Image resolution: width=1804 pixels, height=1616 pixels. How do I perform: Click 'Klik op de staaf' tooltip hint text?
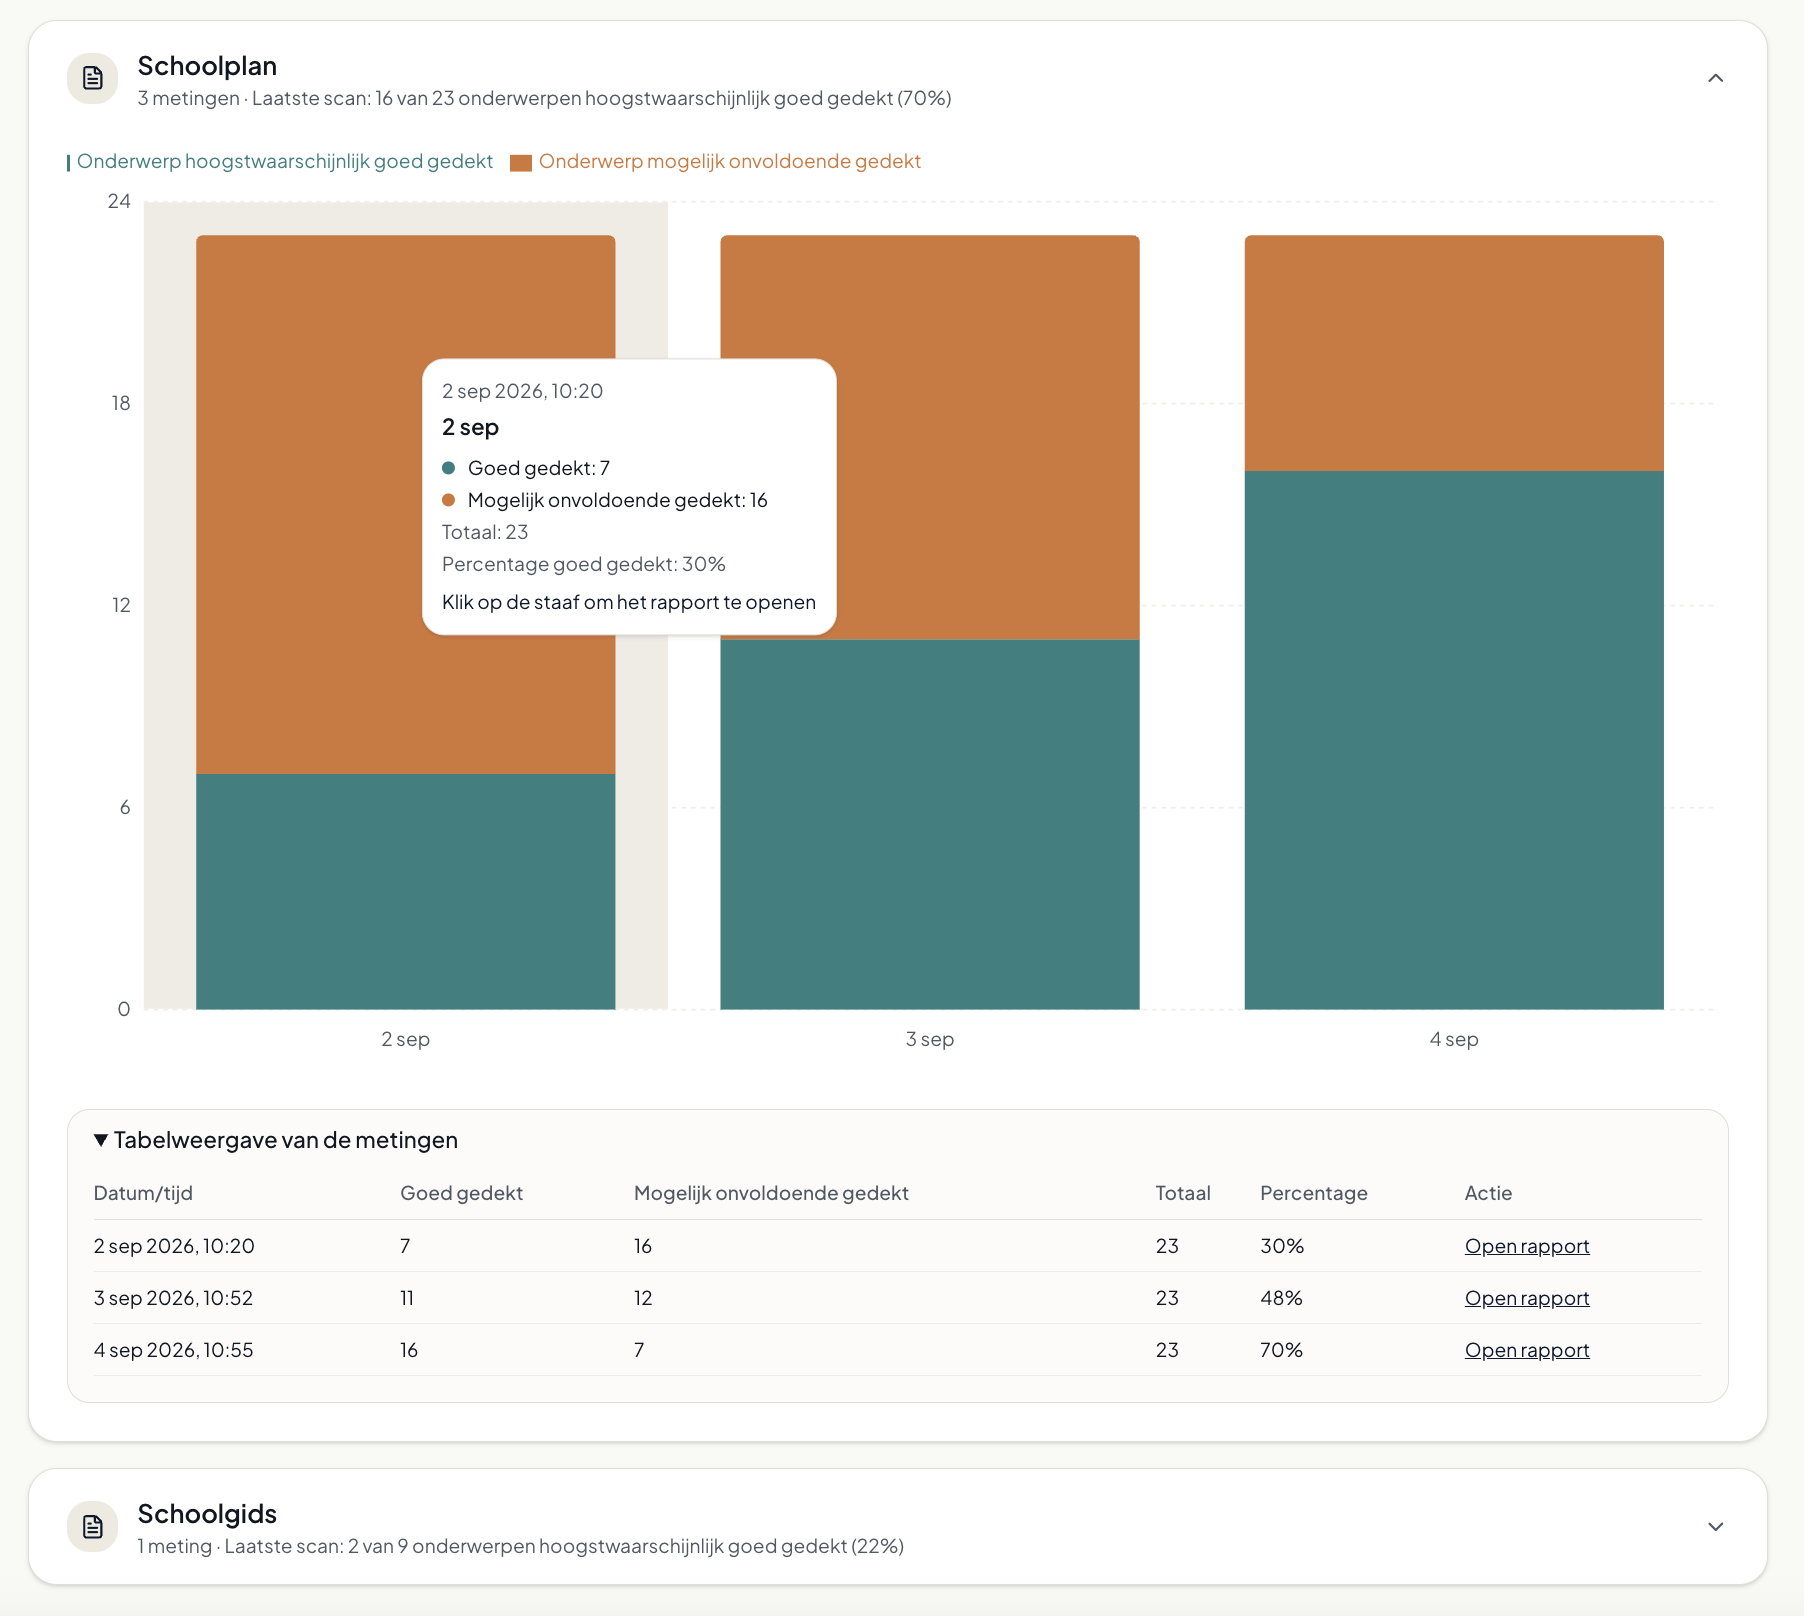click(x=629, y=602)
